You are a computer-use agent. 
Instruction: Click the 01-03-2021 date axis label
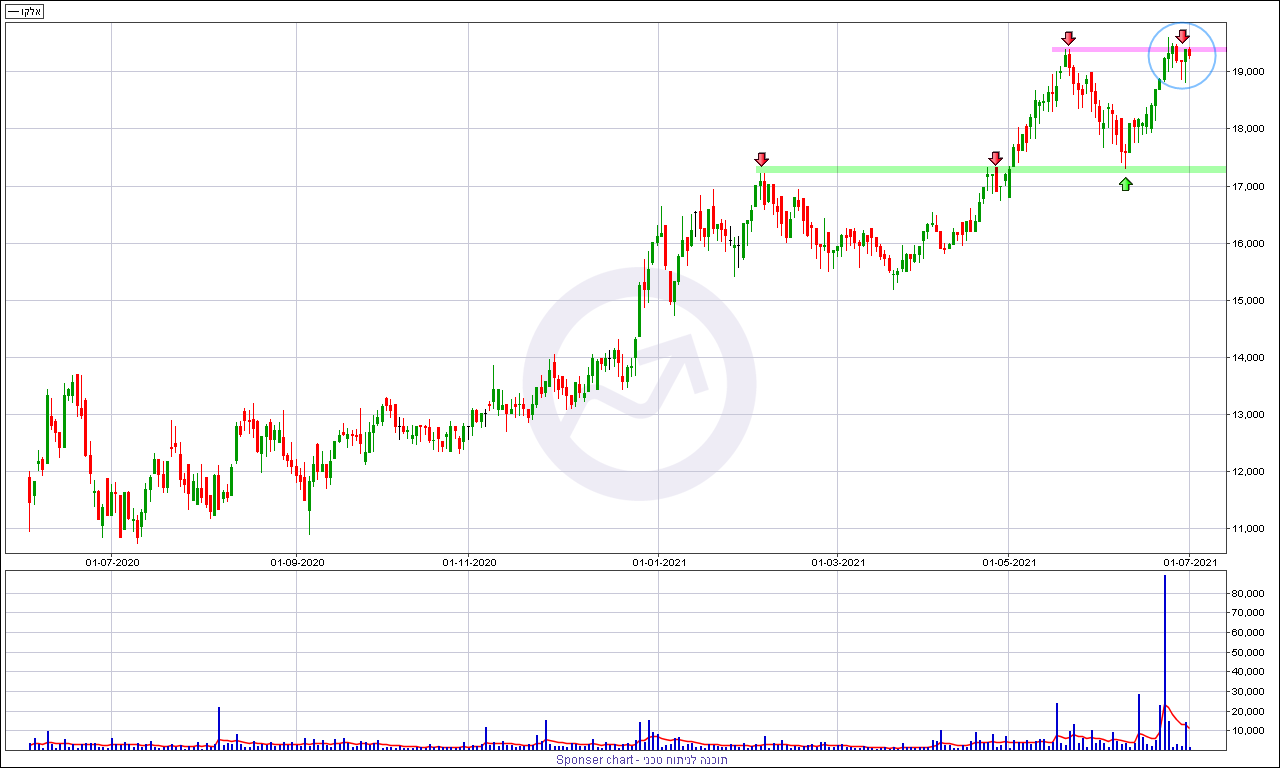tap(838, 563)
